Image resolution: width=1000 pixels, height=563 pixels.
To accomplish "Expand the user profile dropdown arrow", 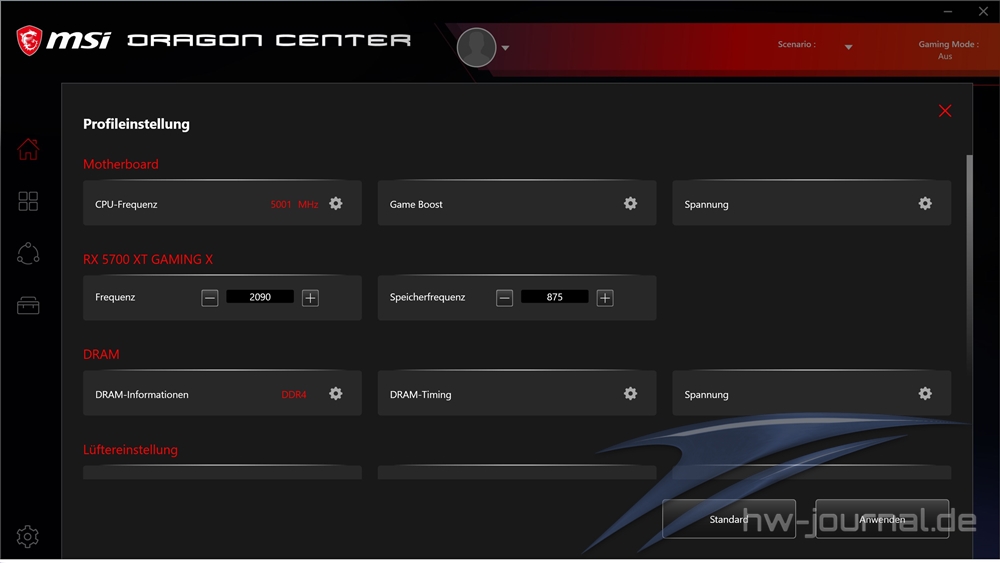I will click(505, 48).
